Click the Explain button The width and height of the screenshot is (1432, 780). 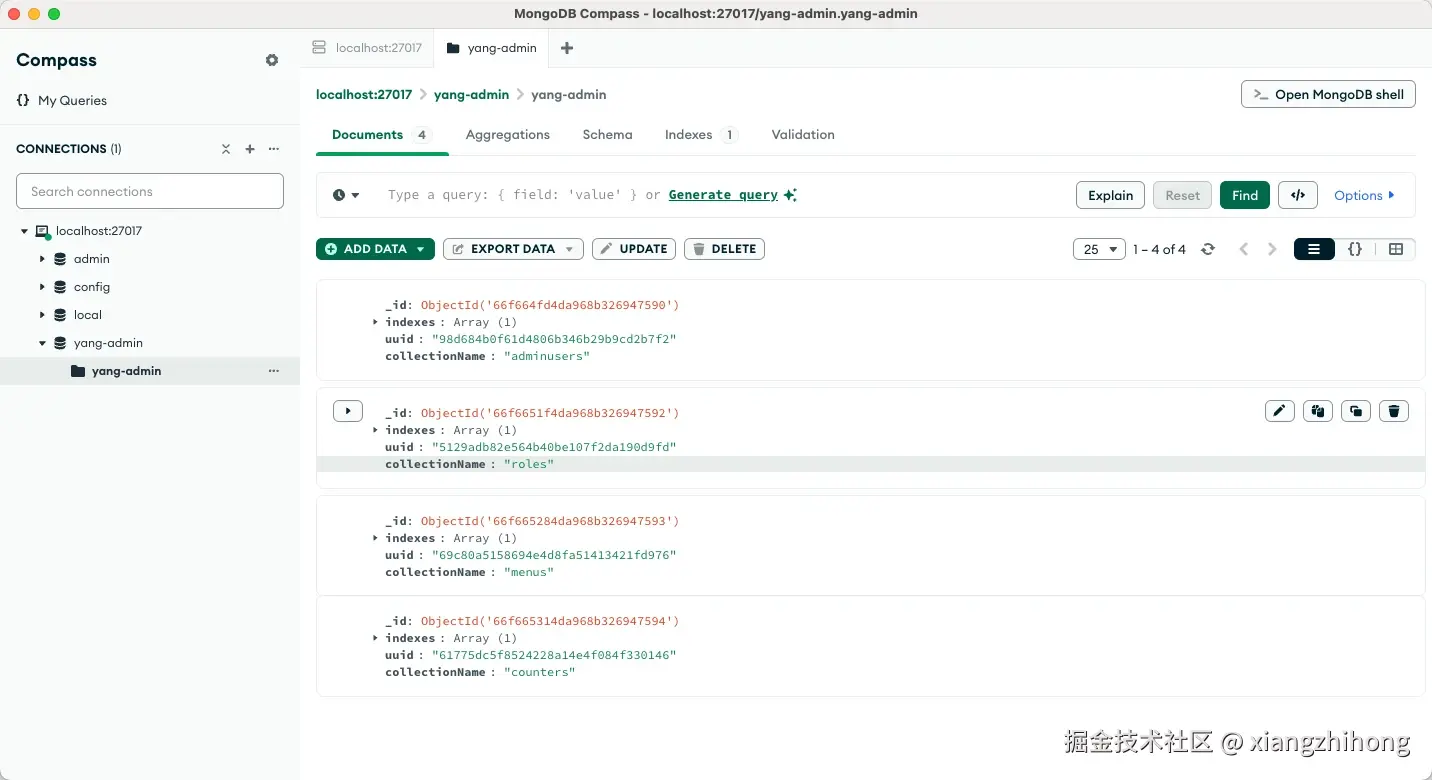coord(1110,195)
